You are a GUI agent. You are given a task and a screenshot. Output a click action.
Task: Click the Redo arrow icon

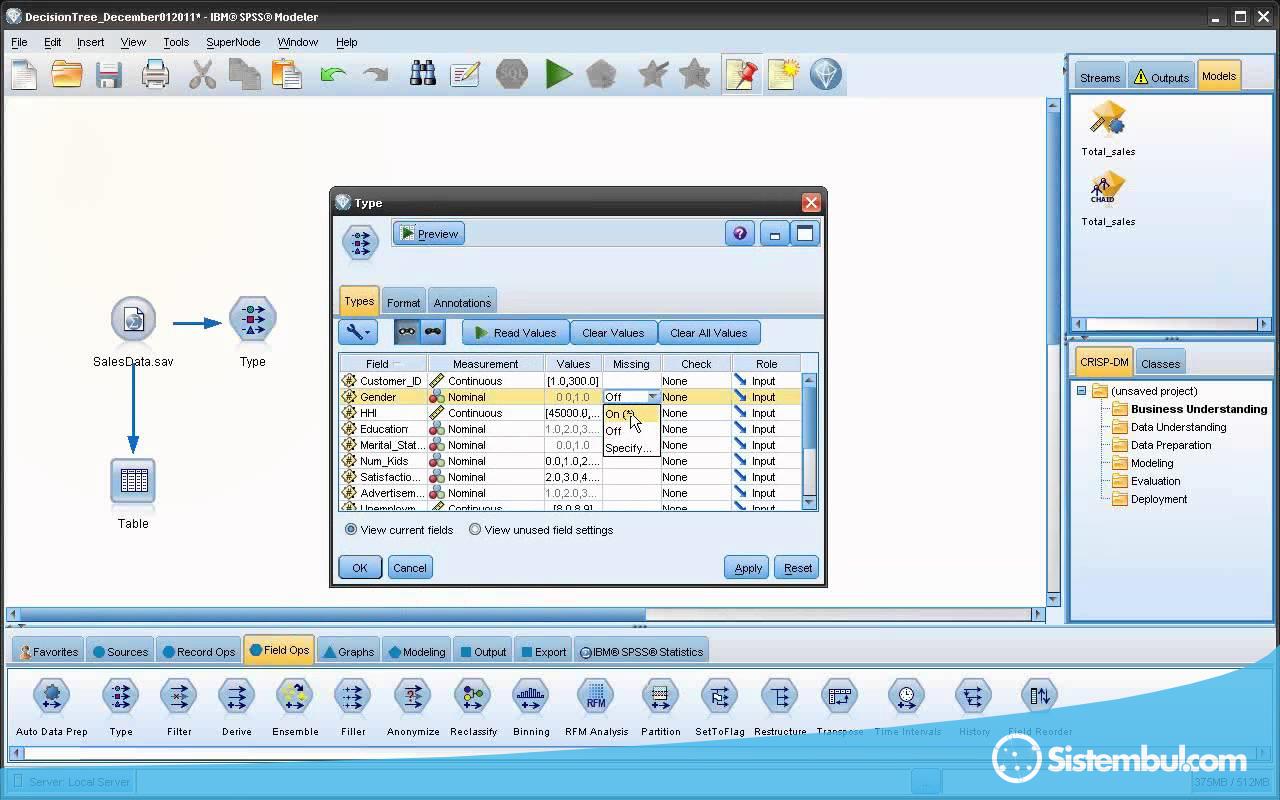pyautogui.click(x=375, y=74)
